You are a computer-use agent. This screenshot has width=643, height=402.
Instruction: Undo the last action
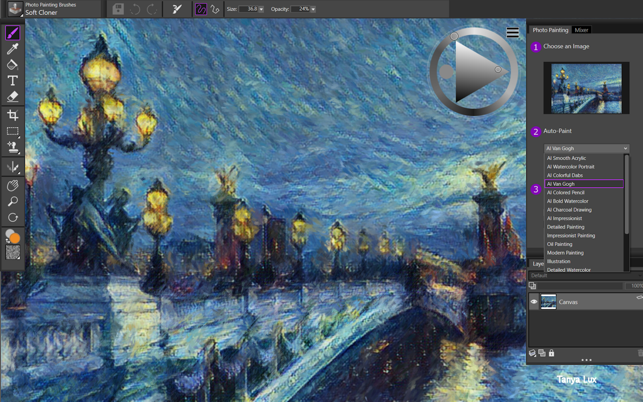coord(135,9)
